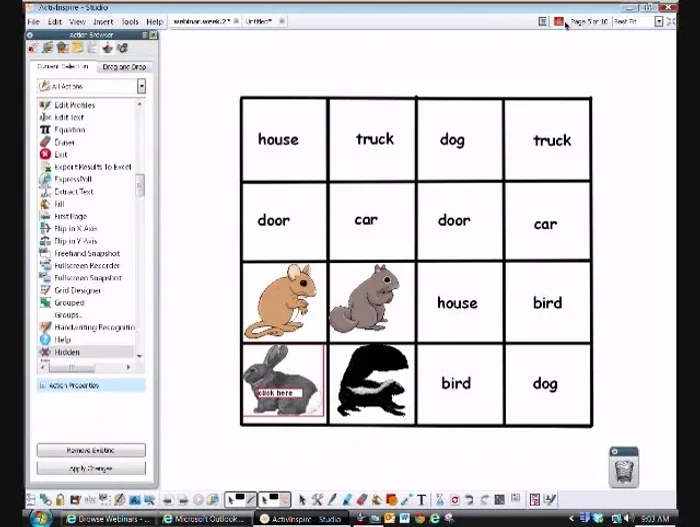Open the Object Browser icon
700x527 pixels.
62,48
